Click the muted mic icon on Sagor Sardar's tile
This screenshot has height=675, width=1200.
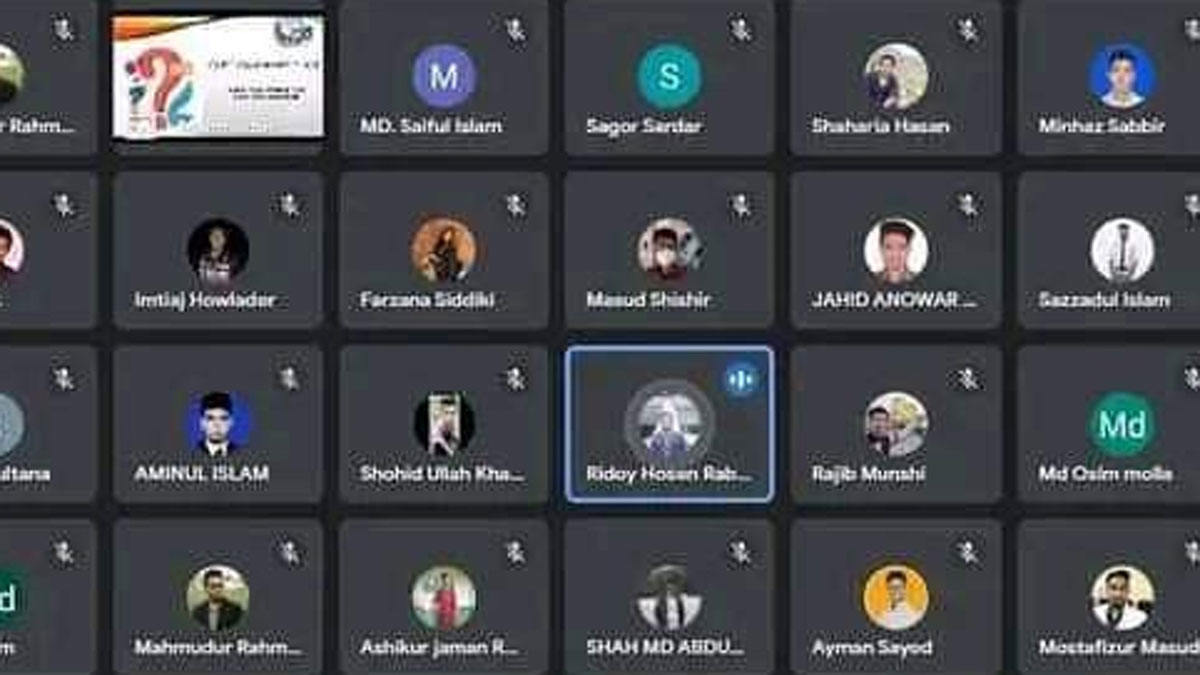tap(741, 31)
